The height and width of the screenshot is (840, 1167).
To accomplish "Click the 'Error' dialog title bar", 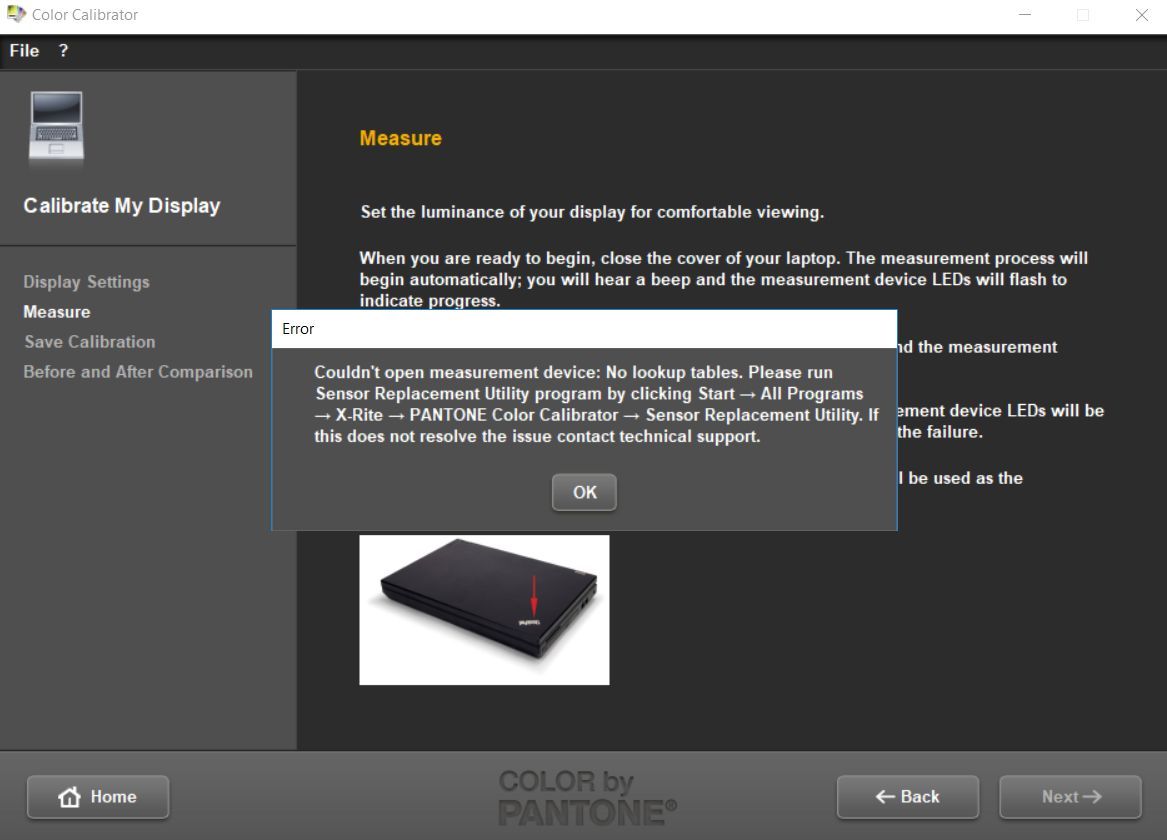I will point(584,329).
